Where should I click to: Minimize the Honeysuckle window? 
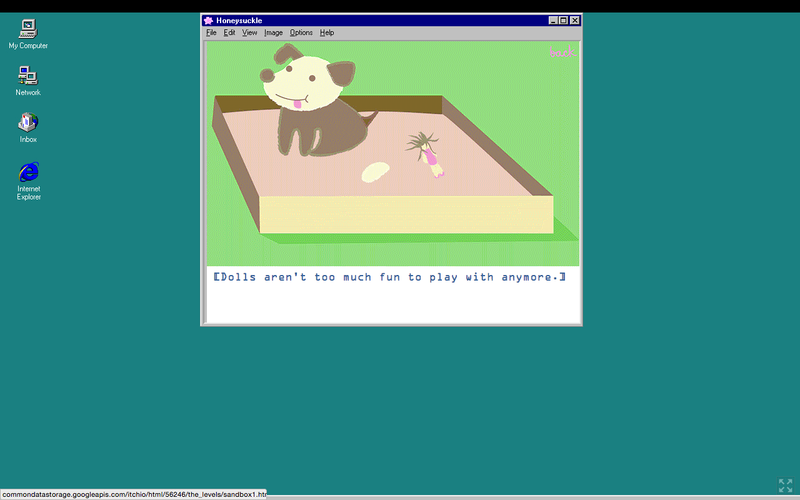pyautogui.click(x=553, y=20)
